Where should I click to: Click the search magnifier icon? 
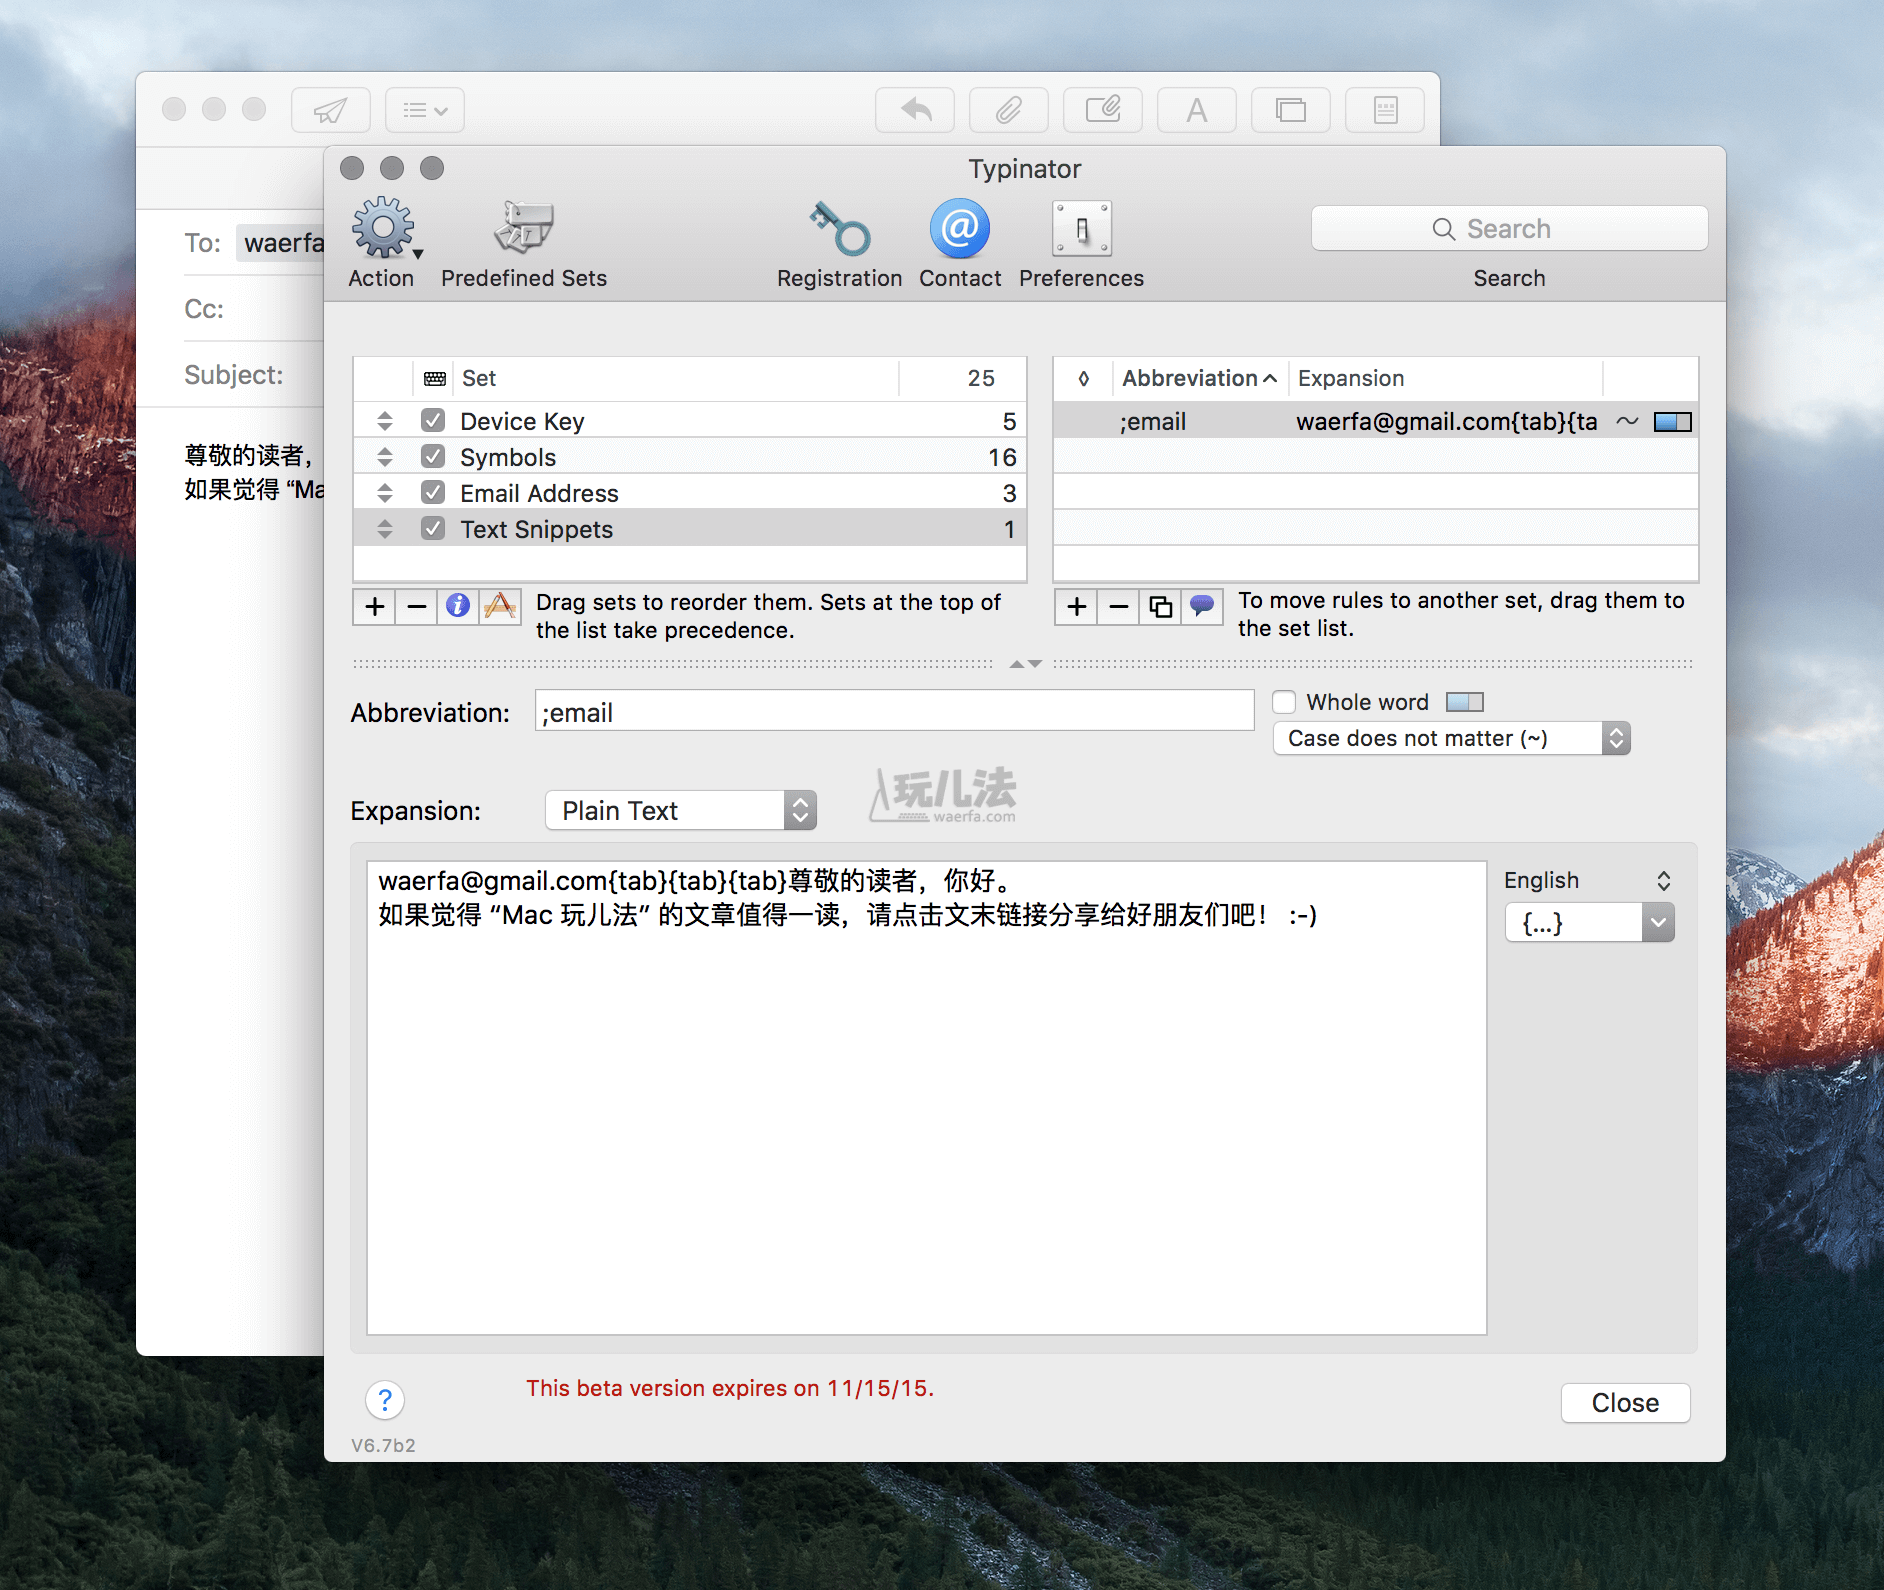[1443, 229]
